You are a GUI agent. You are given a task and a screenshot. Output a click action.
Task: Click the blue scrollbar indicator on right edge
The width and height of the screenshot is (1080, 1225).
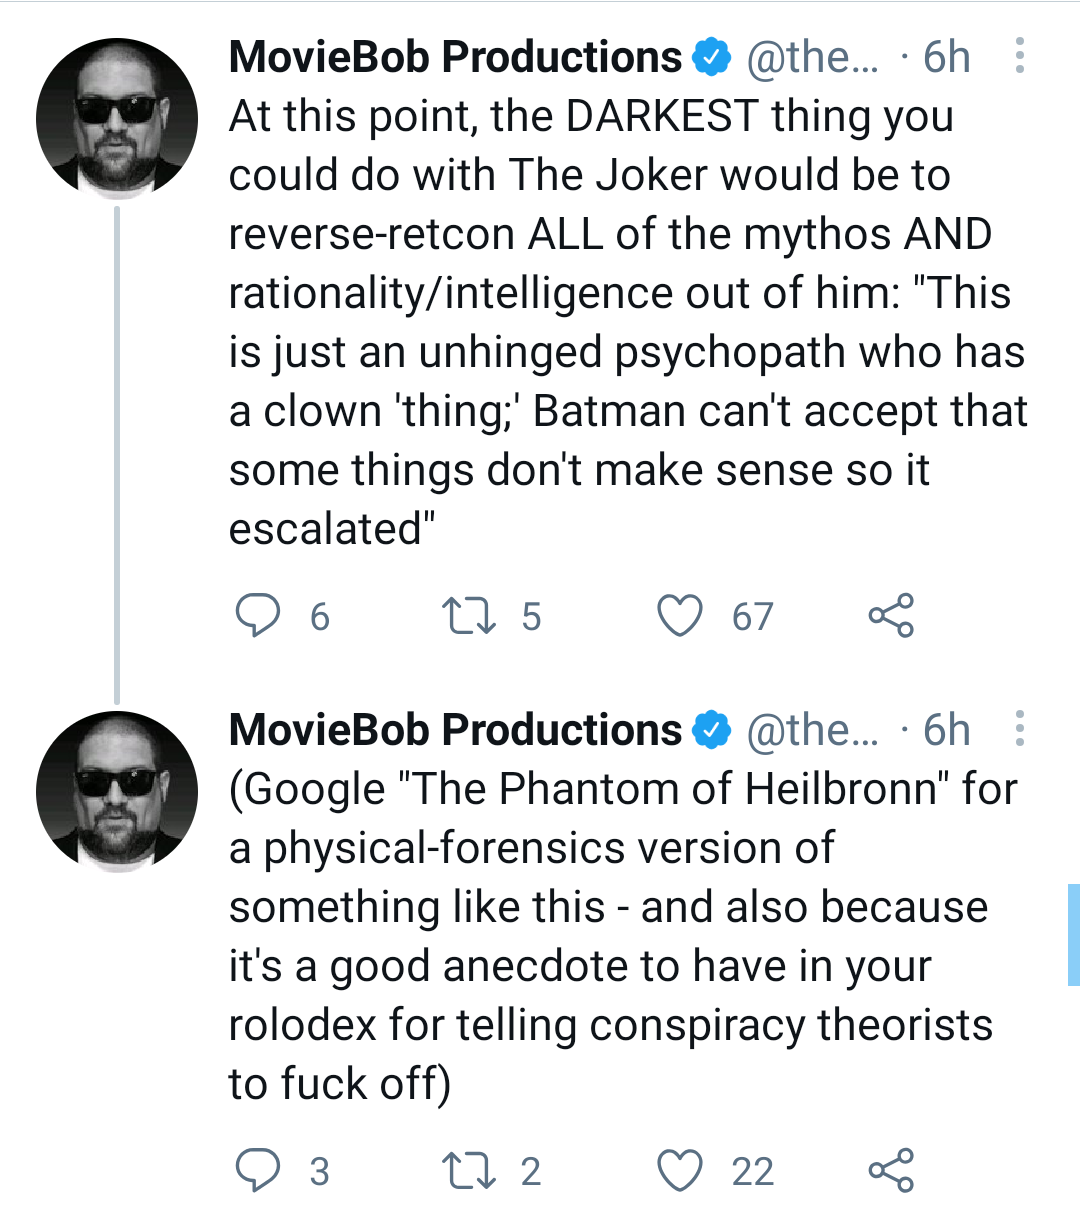(1073, 935)
